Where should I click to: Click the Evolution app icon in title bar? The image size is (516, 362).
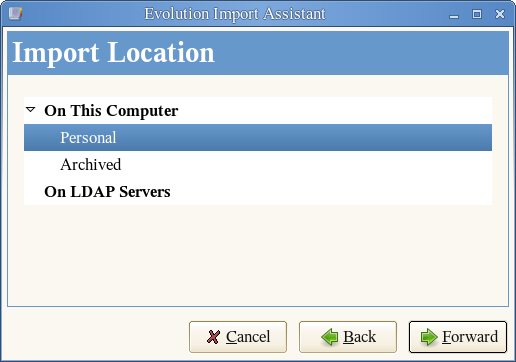tap(15, 14)
